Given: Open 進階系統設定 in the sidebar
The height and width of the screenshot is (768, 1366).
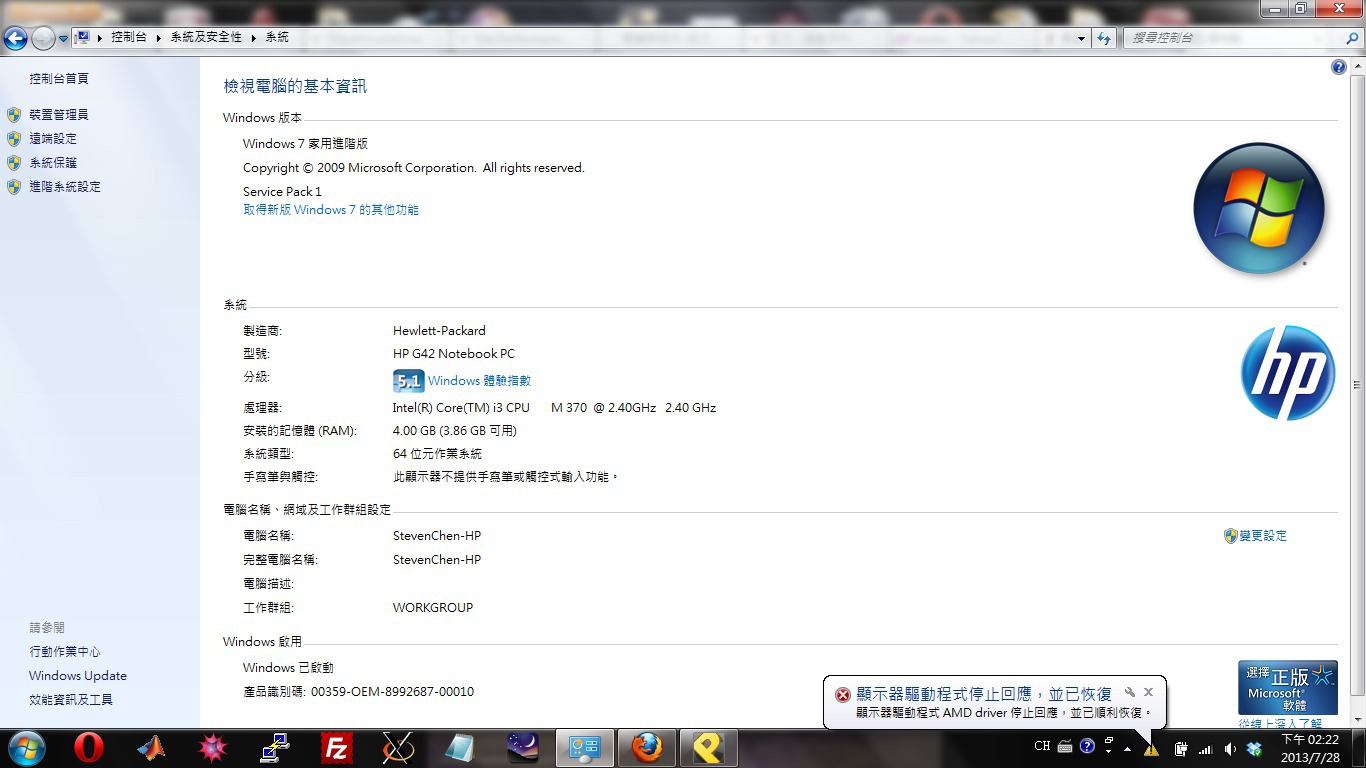Looking at the screenshot, I should pyautogui.click(x=65, y=187).
